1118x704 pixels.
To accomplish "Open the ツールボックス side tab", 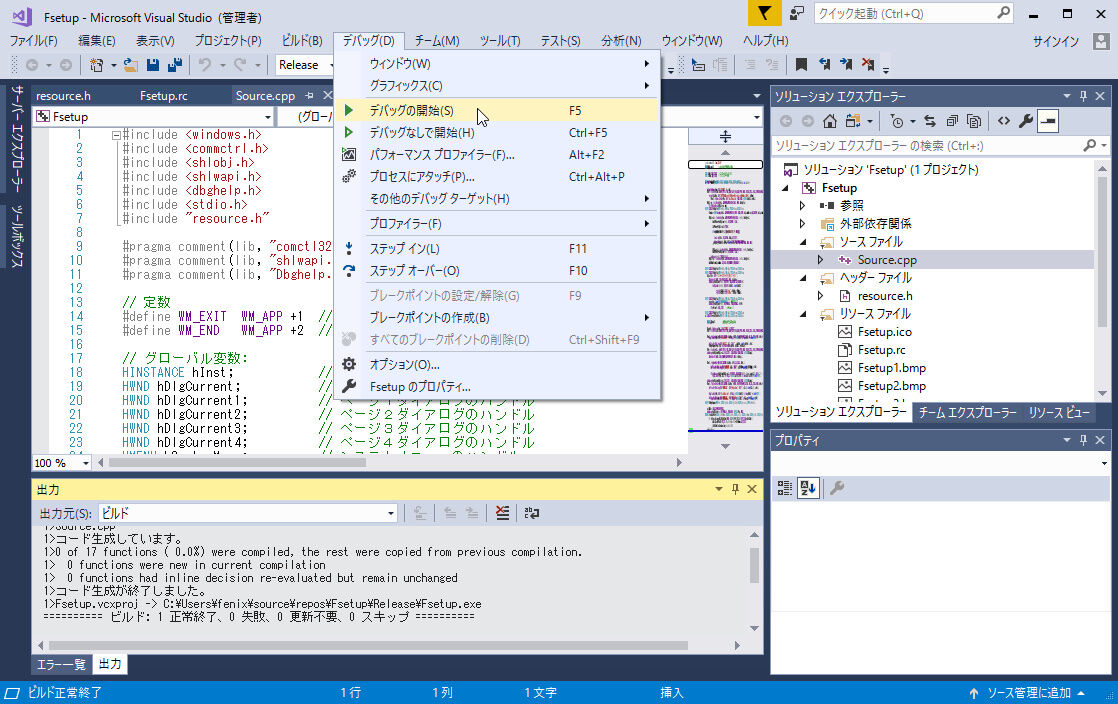I will 16,236.
